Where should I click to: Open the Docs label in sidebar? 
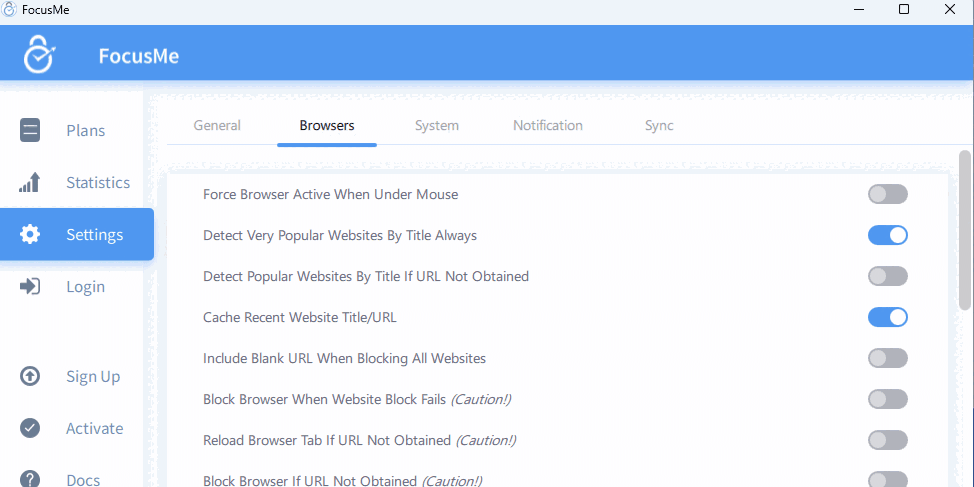tap(83, 480)
